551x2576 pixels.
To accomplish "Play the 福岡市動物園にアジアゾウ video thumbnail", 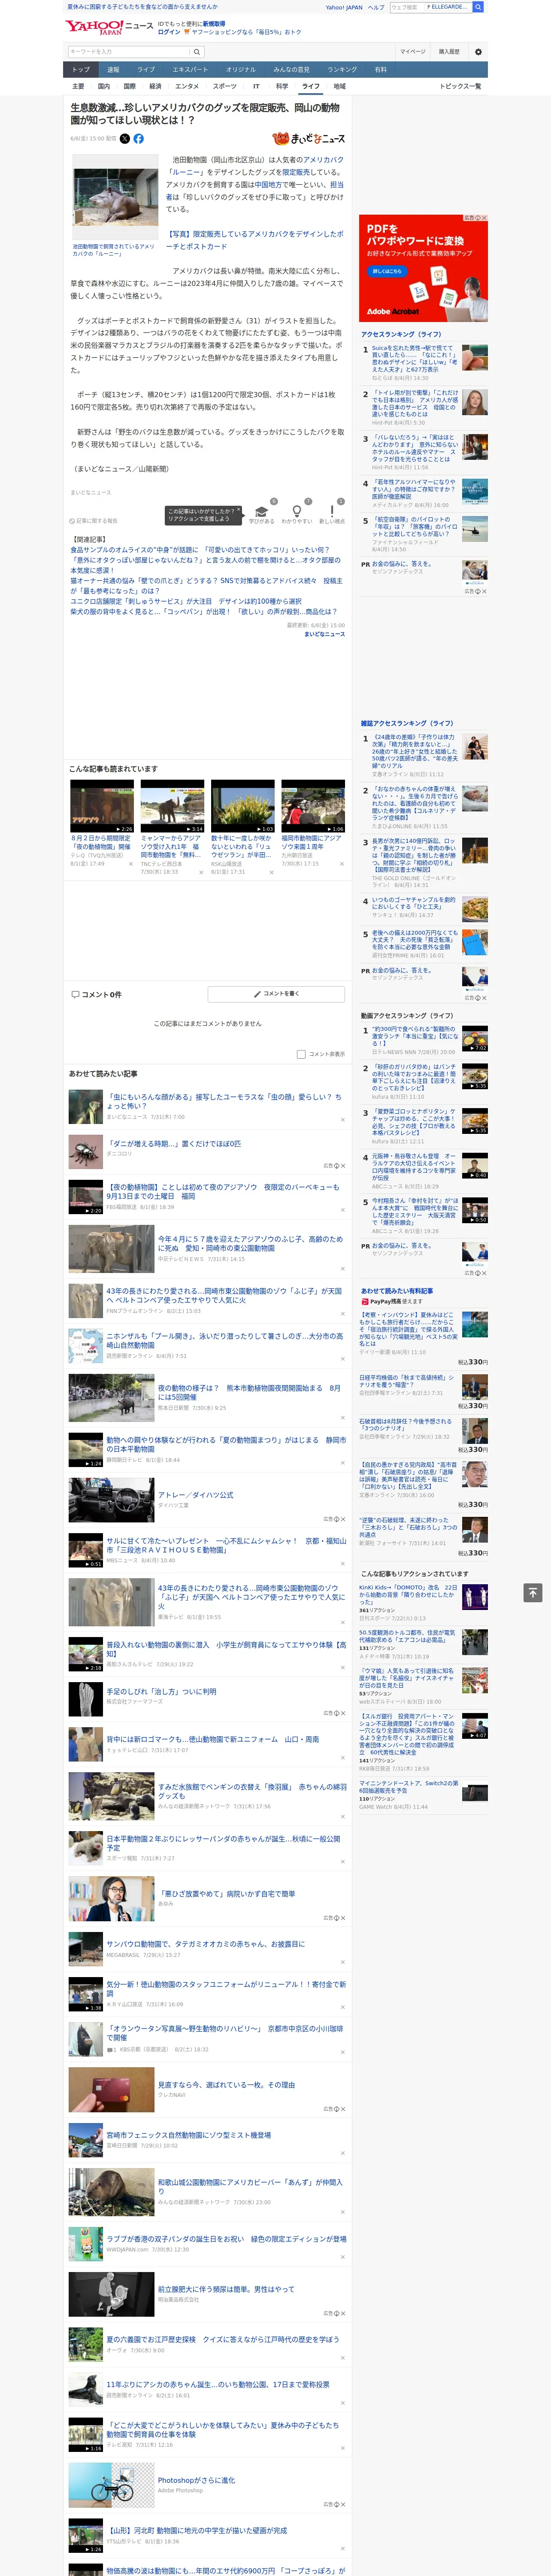I will [313, 806].
